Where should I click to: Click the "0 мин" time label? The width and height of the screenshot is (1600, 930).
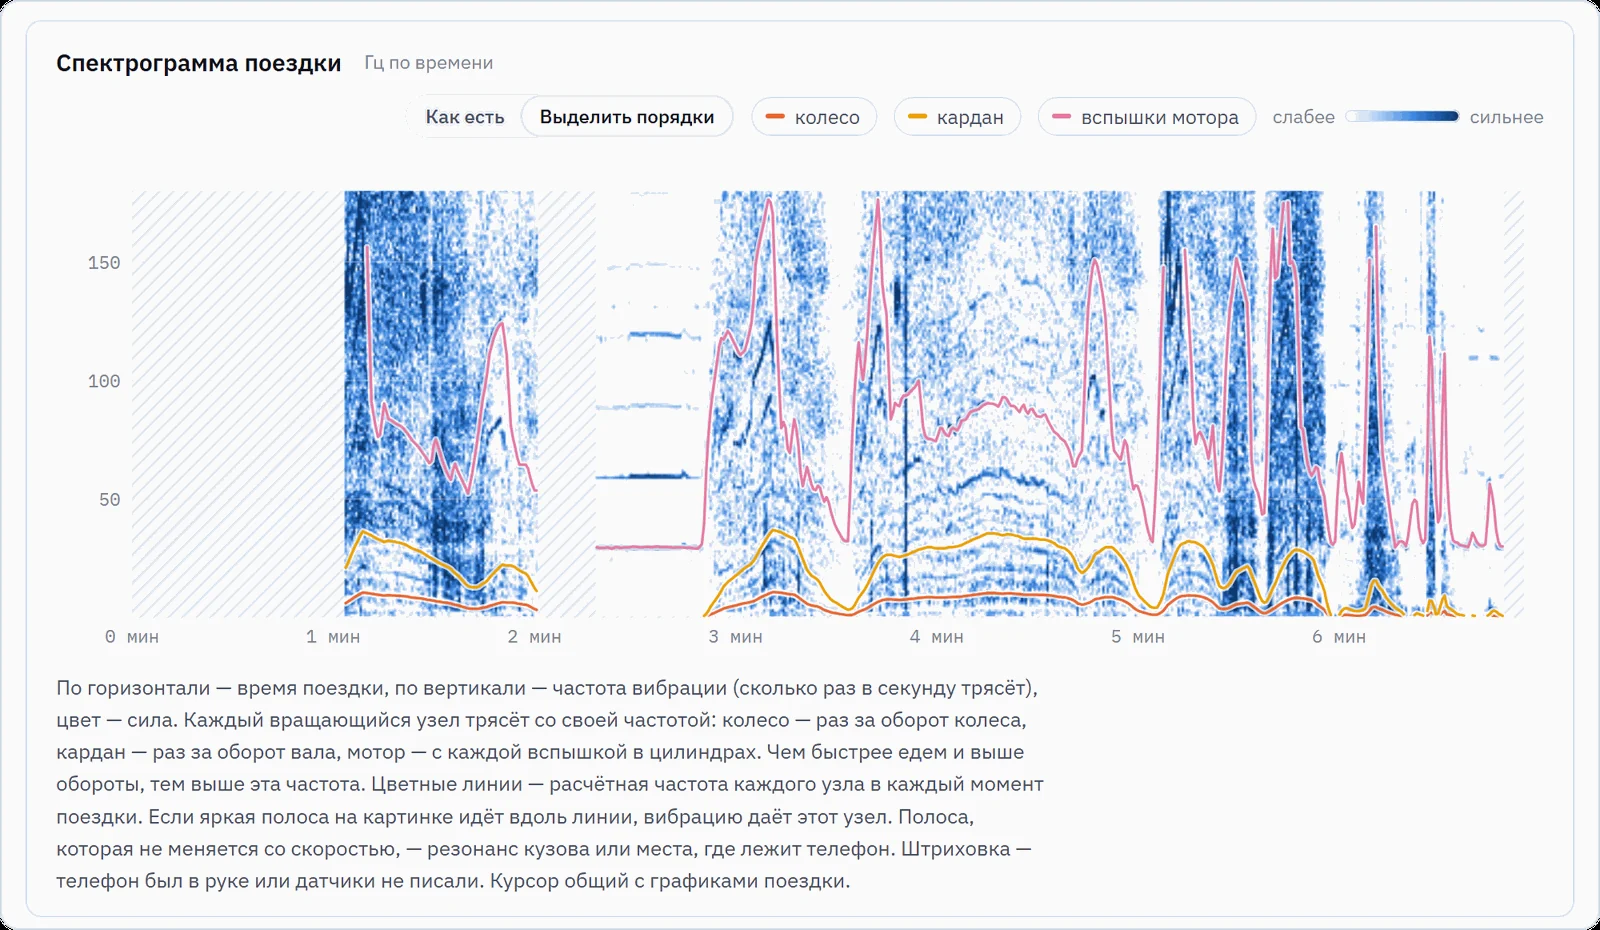[132, 637]
